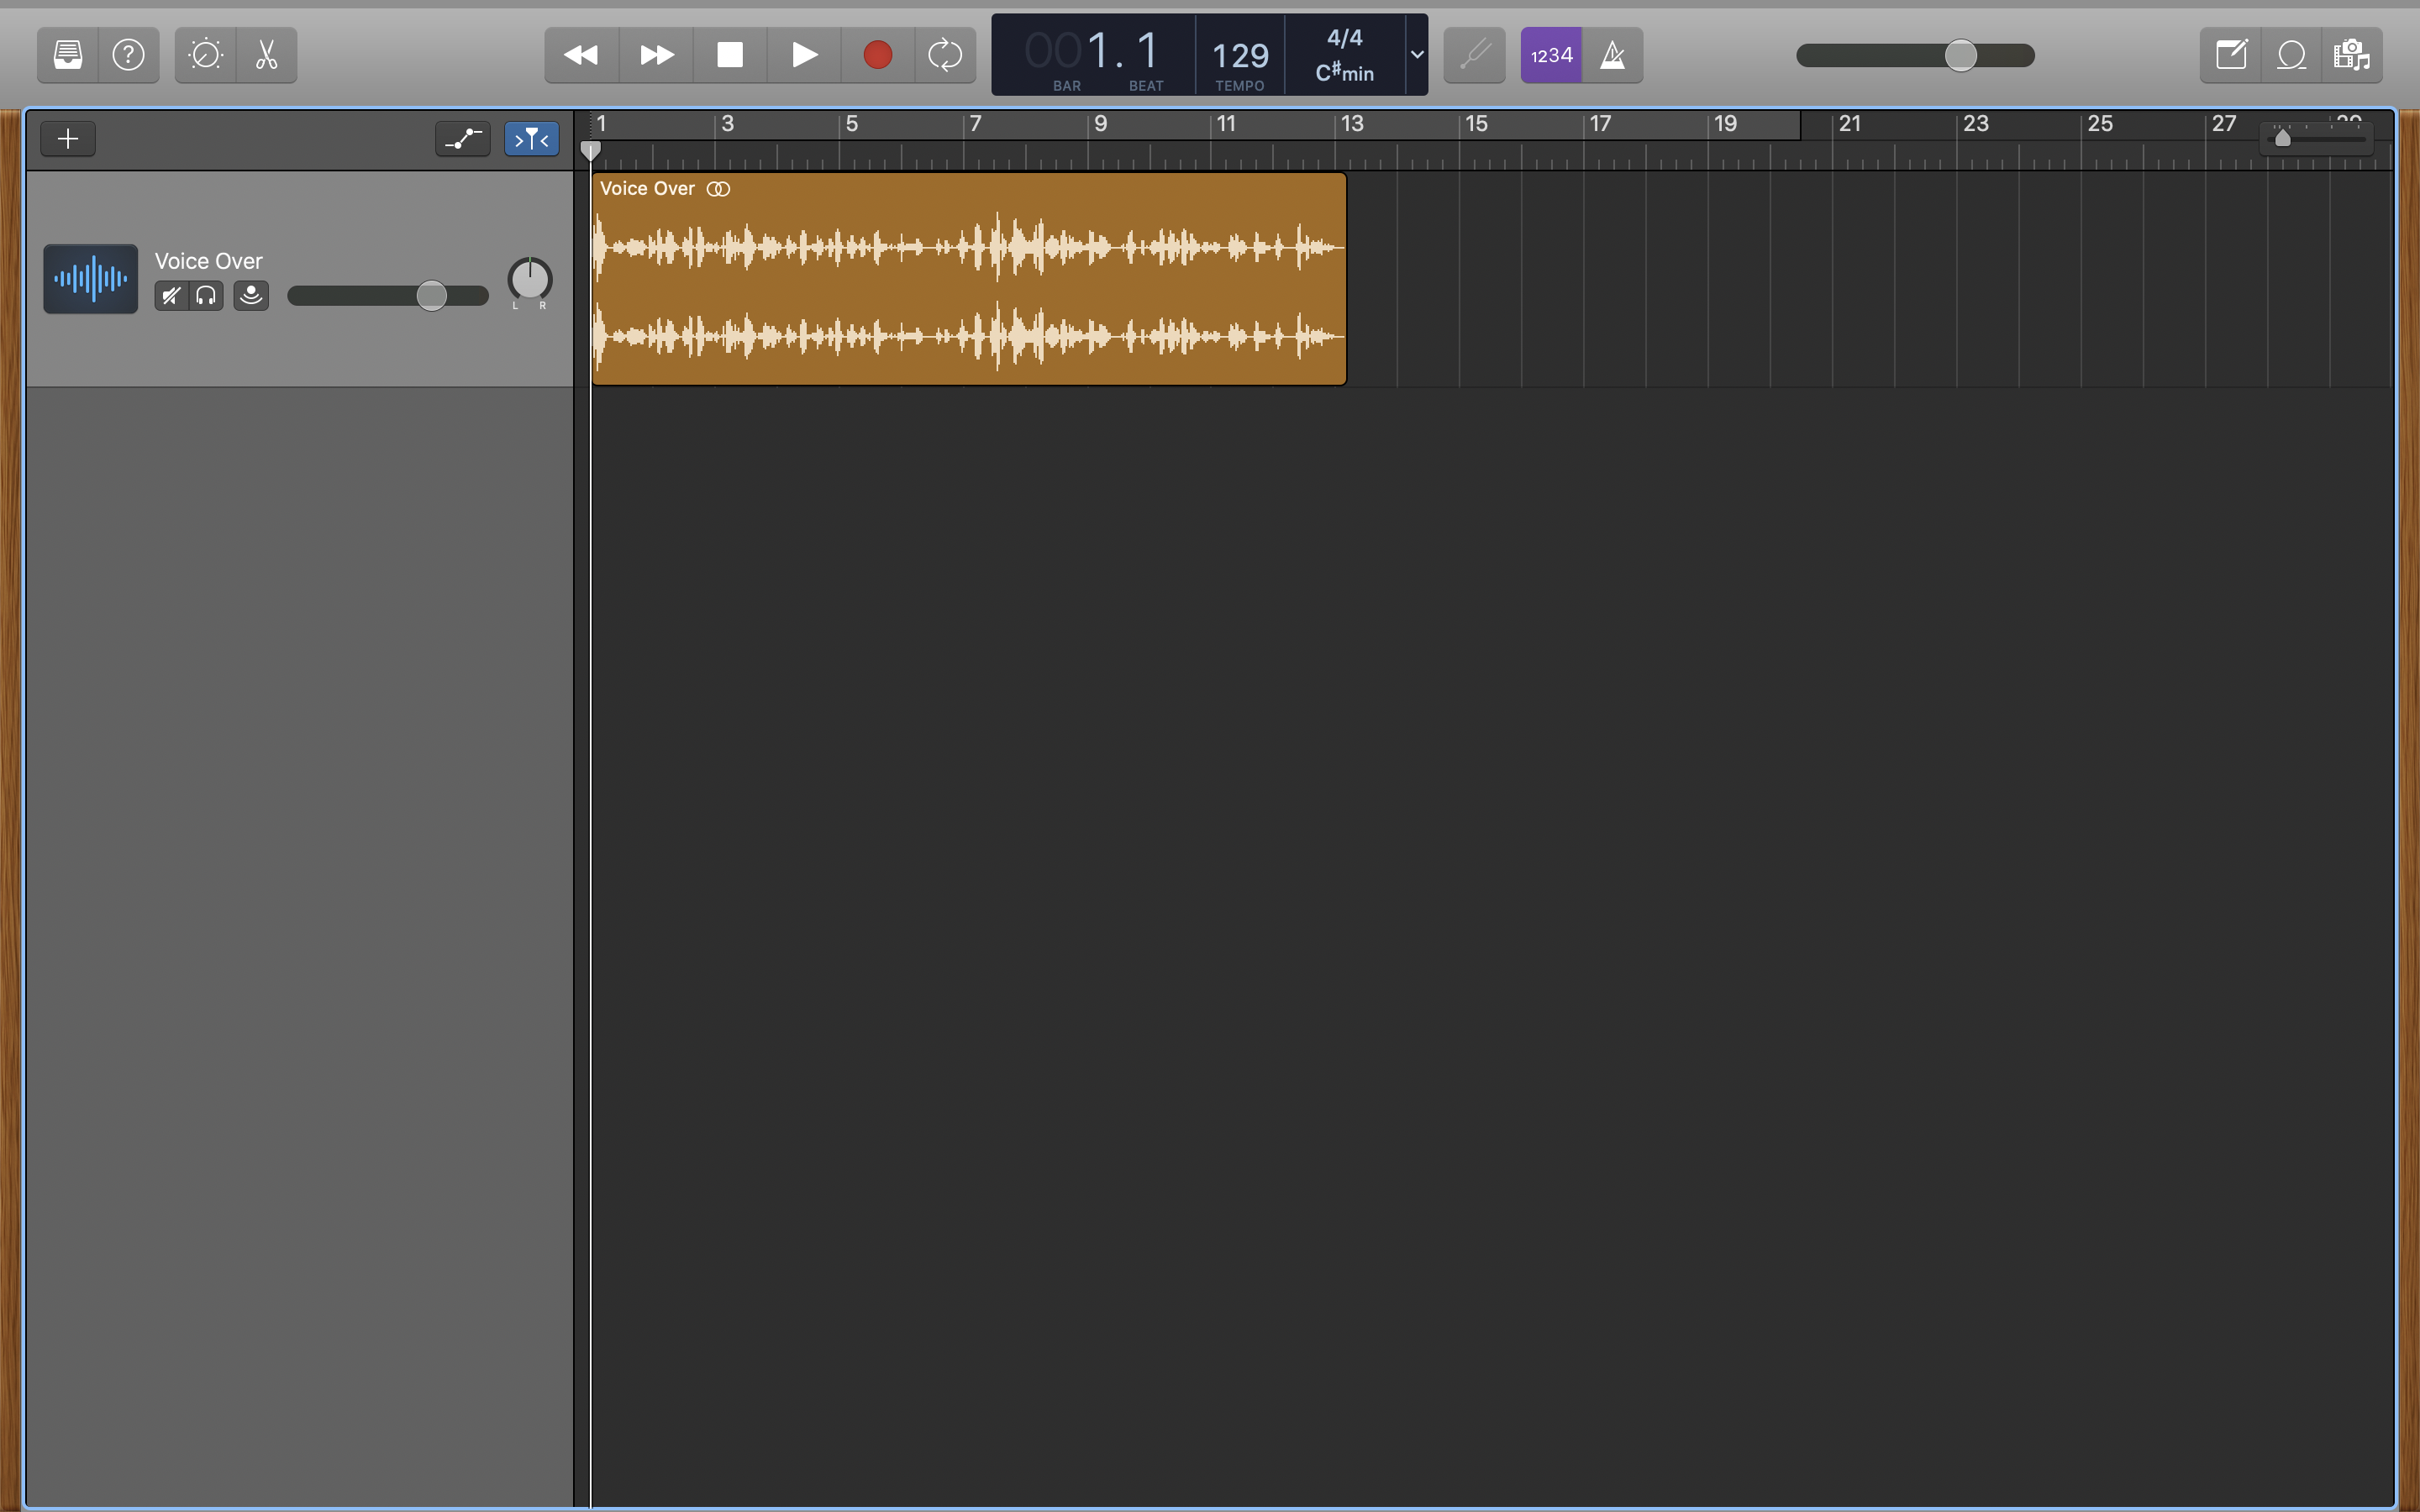
Task: Enable Catch Playhead with the arrows button
Action: point(531,138)
